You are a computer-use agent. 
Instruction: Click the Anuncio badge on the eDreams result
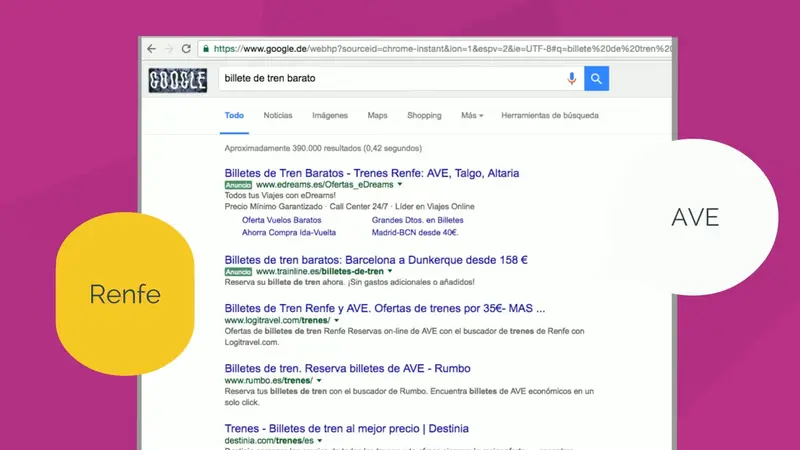tap(238, 185)
